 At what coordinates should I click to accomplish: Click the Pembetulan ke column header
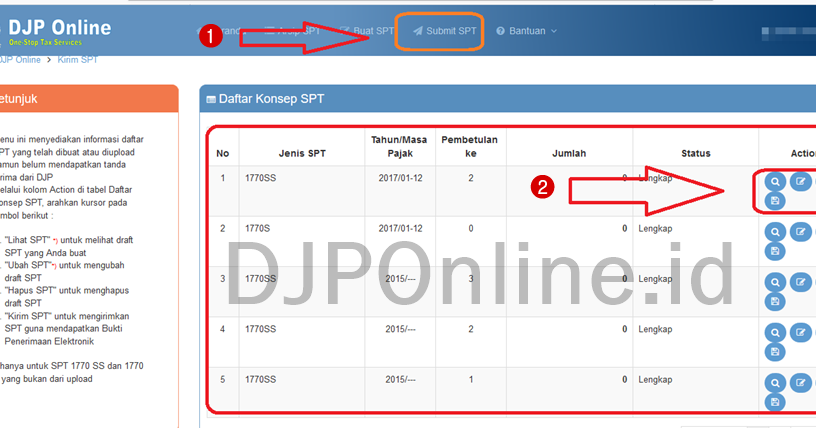tap(469, 146)
